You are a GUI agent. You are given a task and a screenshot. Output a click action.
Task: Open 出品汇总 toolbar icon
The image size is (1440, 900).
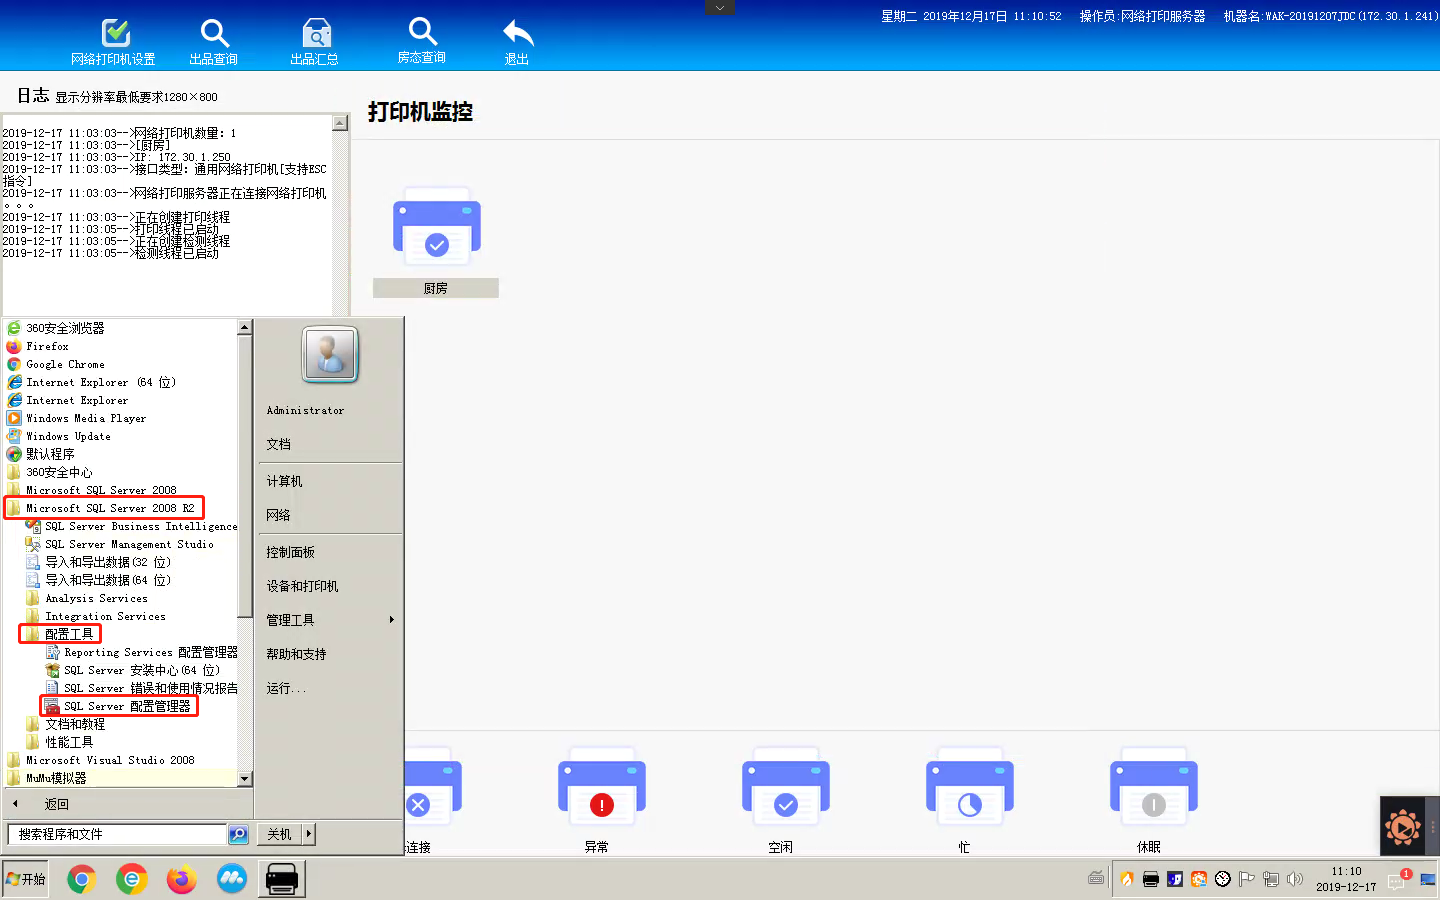[316, 33]
